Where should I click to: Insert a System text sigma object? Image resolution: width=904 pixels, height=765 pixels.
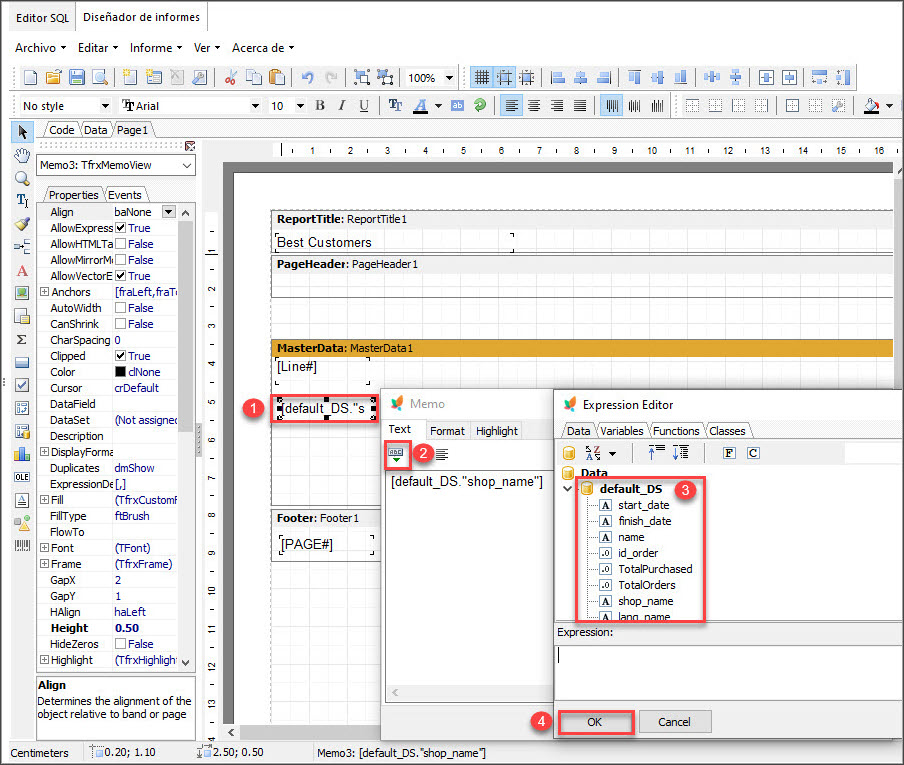click(x=22, y=340)
